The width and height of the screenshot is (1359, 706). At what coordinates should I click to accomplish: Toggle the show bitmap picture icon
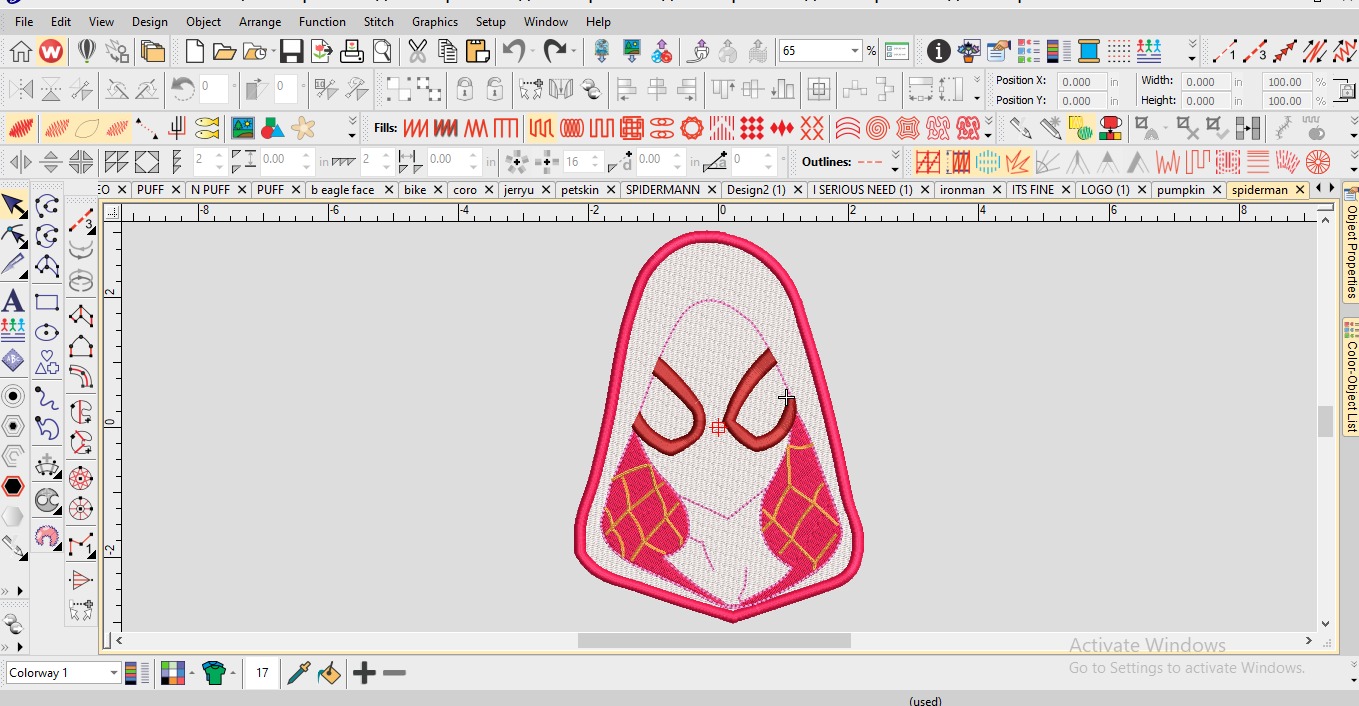242,128
